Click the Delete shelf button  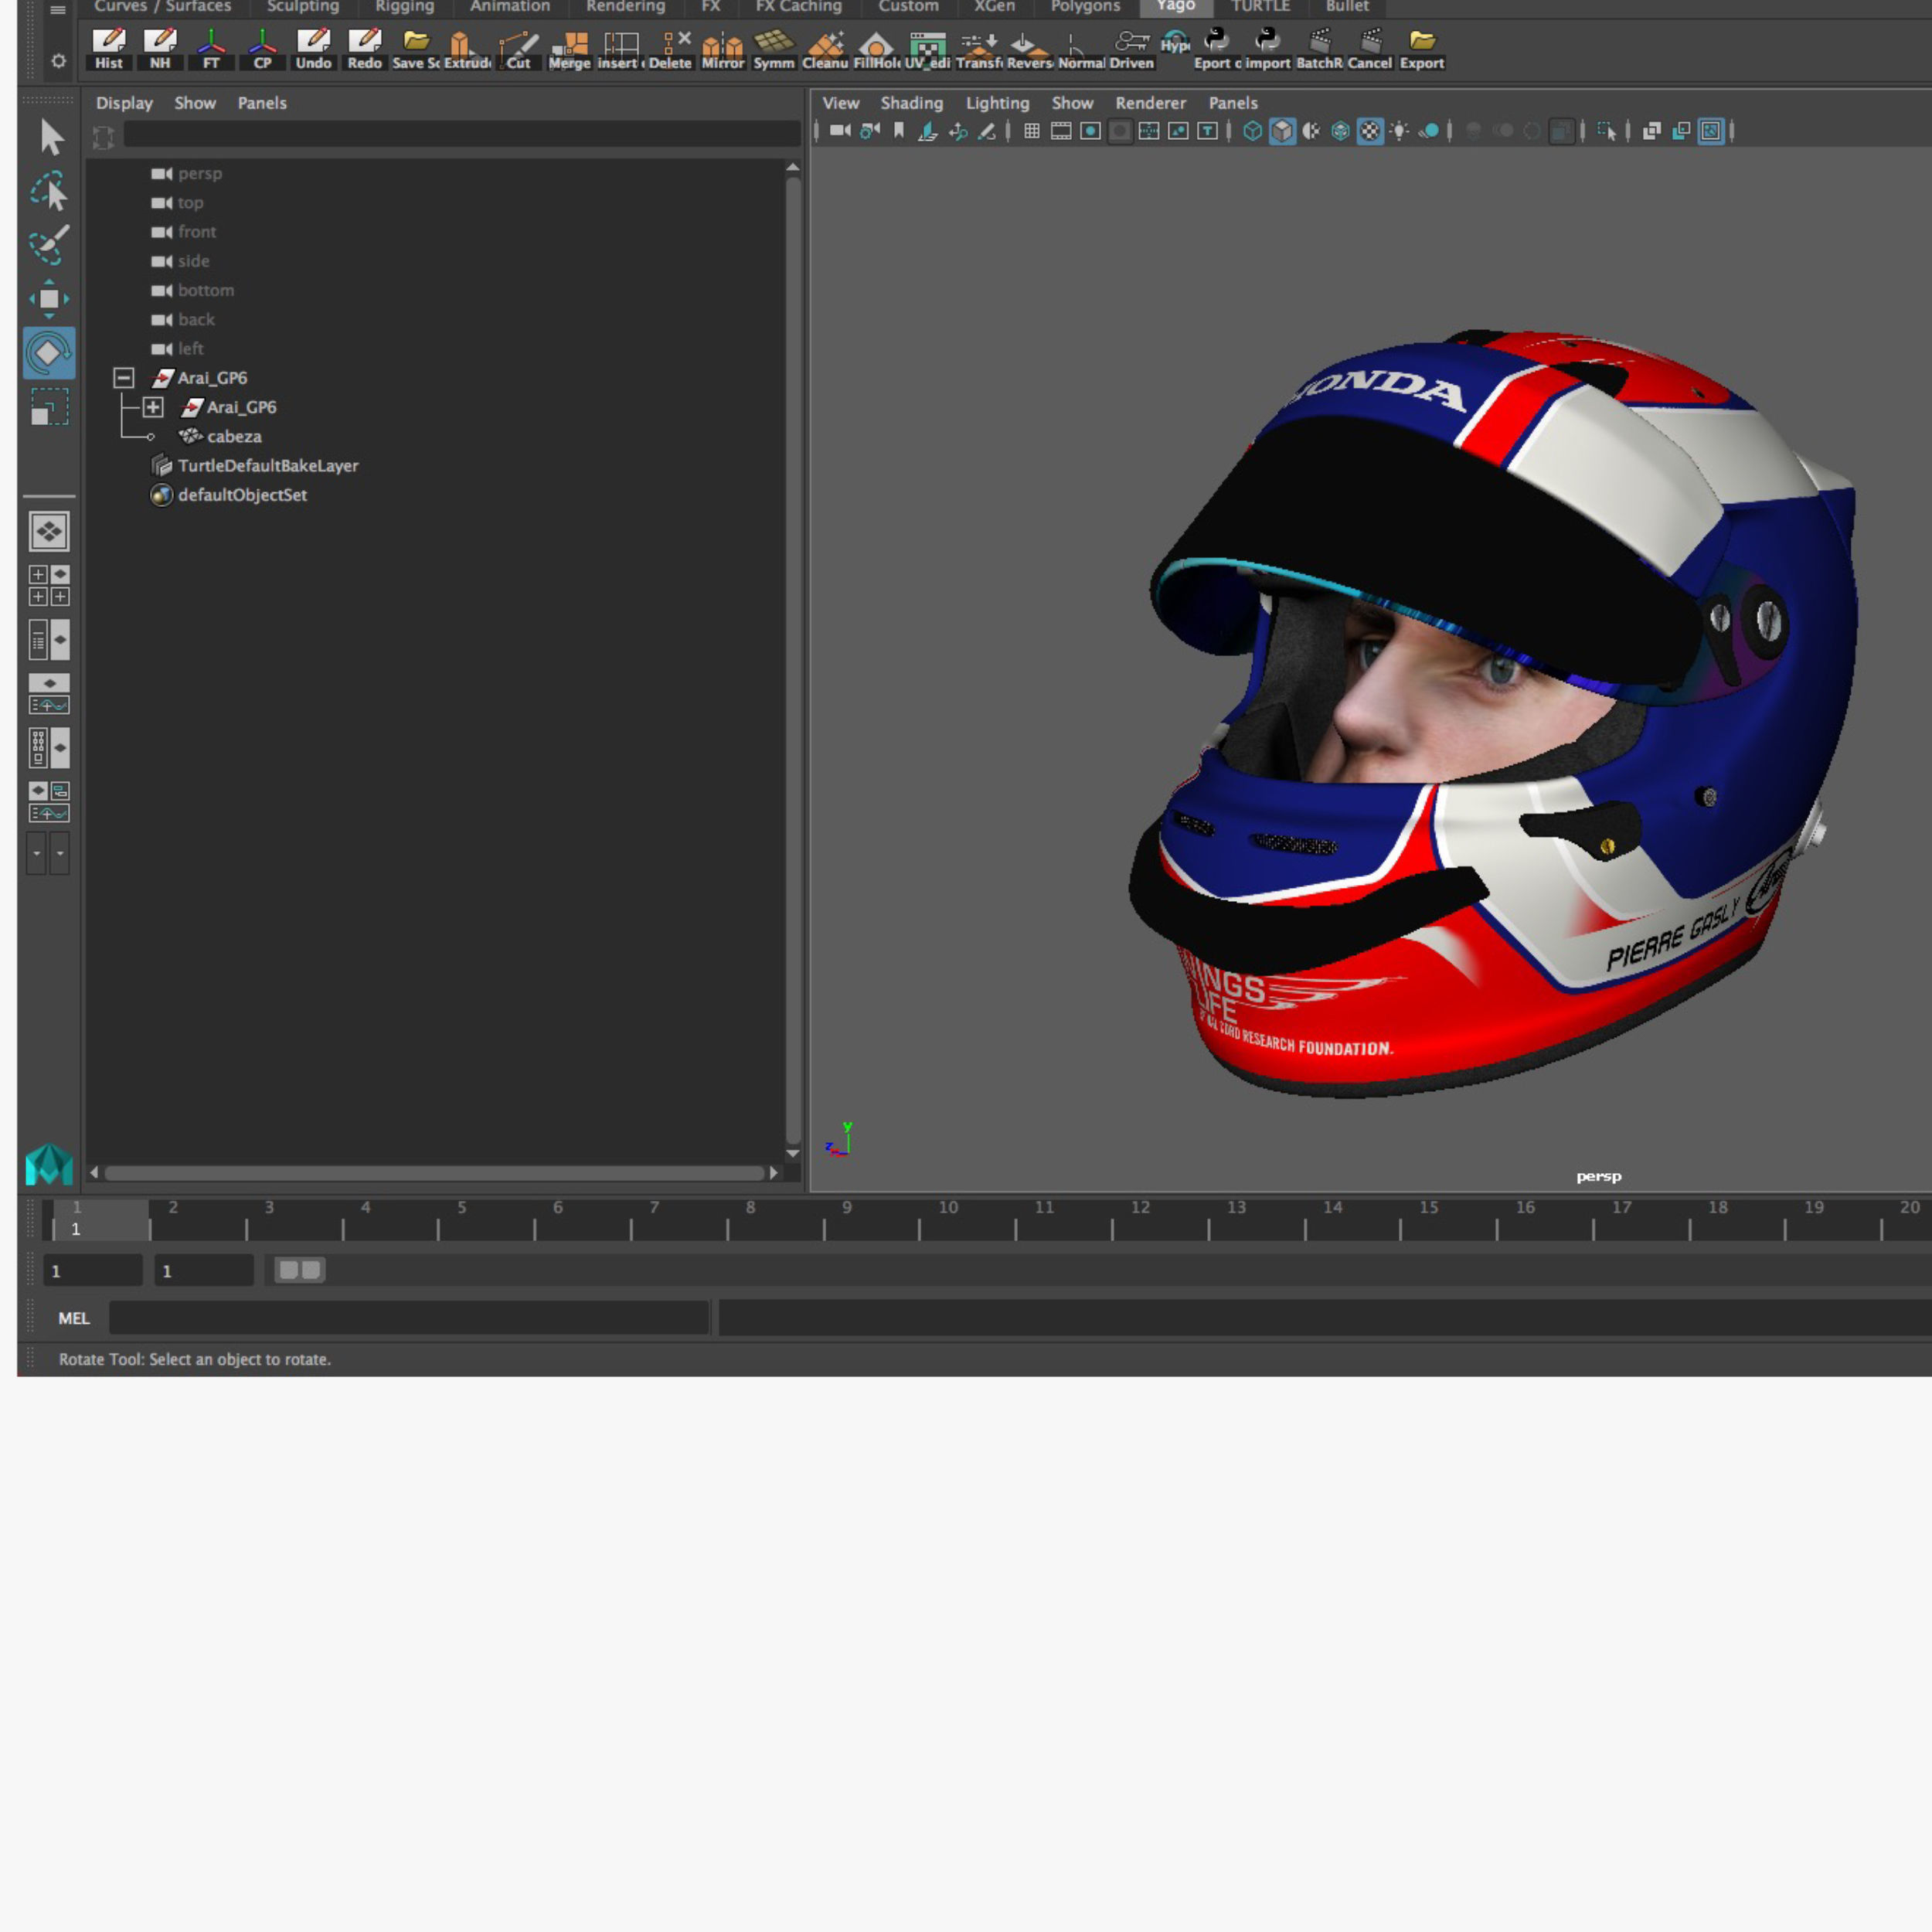tap(671, 49)
